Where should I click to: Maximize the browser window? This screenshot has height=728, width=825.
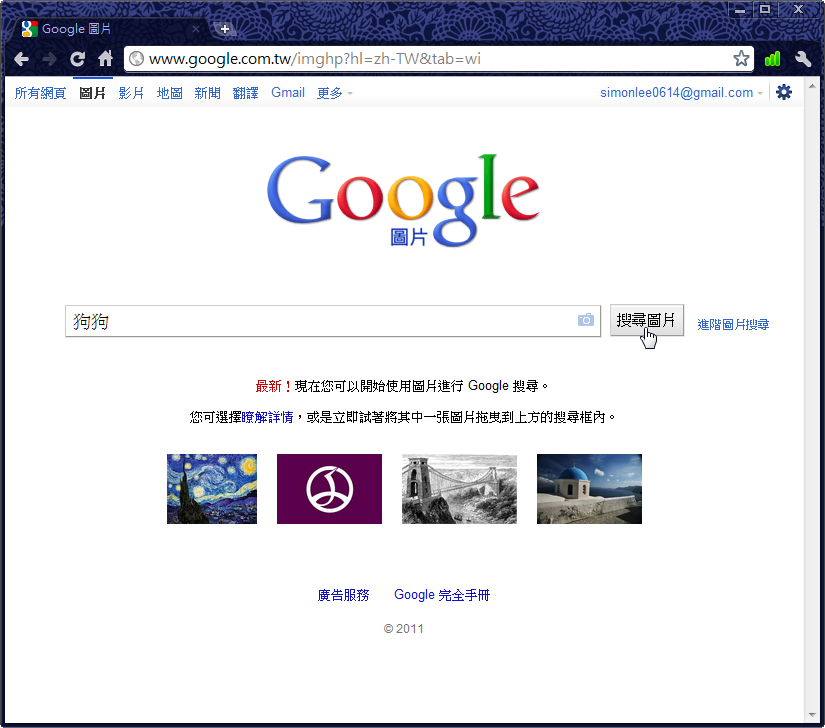coord(765,9)
